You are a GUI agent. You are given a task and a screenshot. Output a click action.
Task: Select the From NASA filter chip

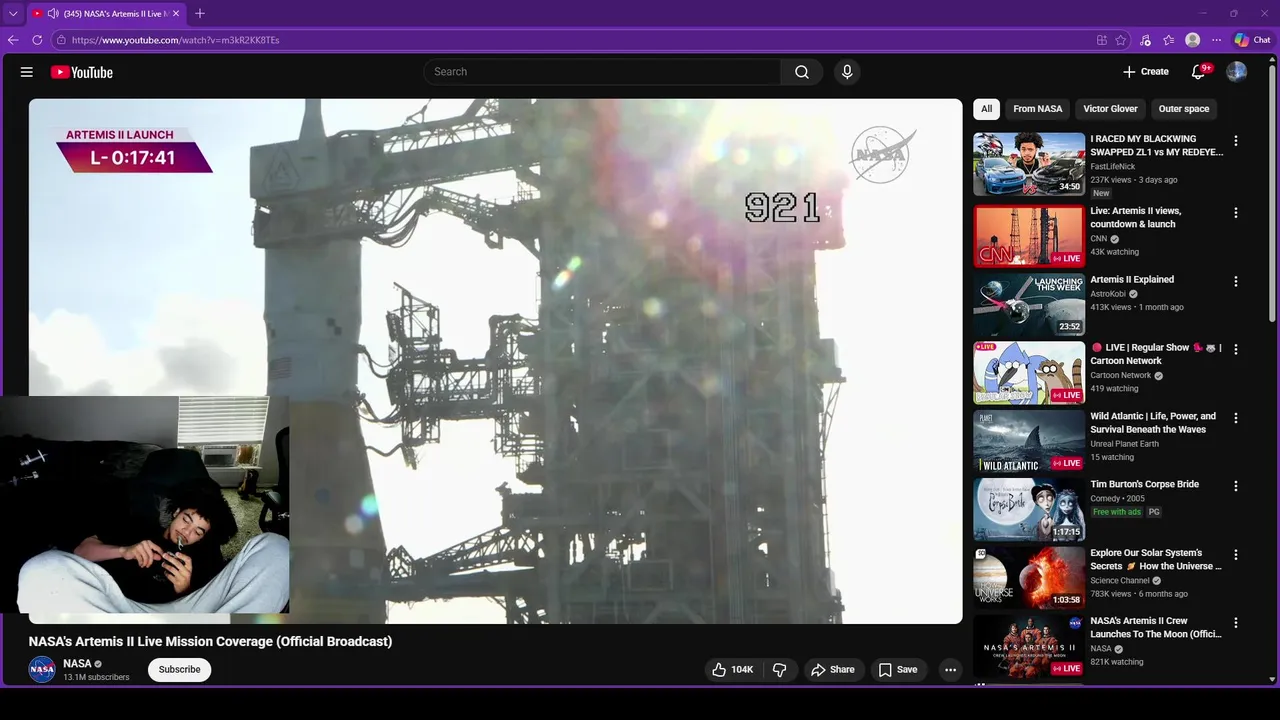[x=1037, y=109]
